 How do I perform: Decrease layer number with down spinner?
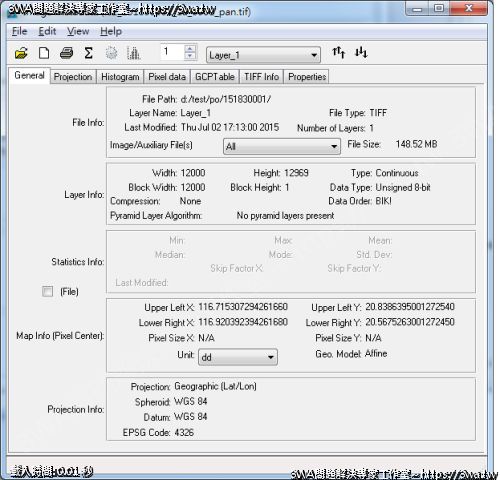[190, 56]
